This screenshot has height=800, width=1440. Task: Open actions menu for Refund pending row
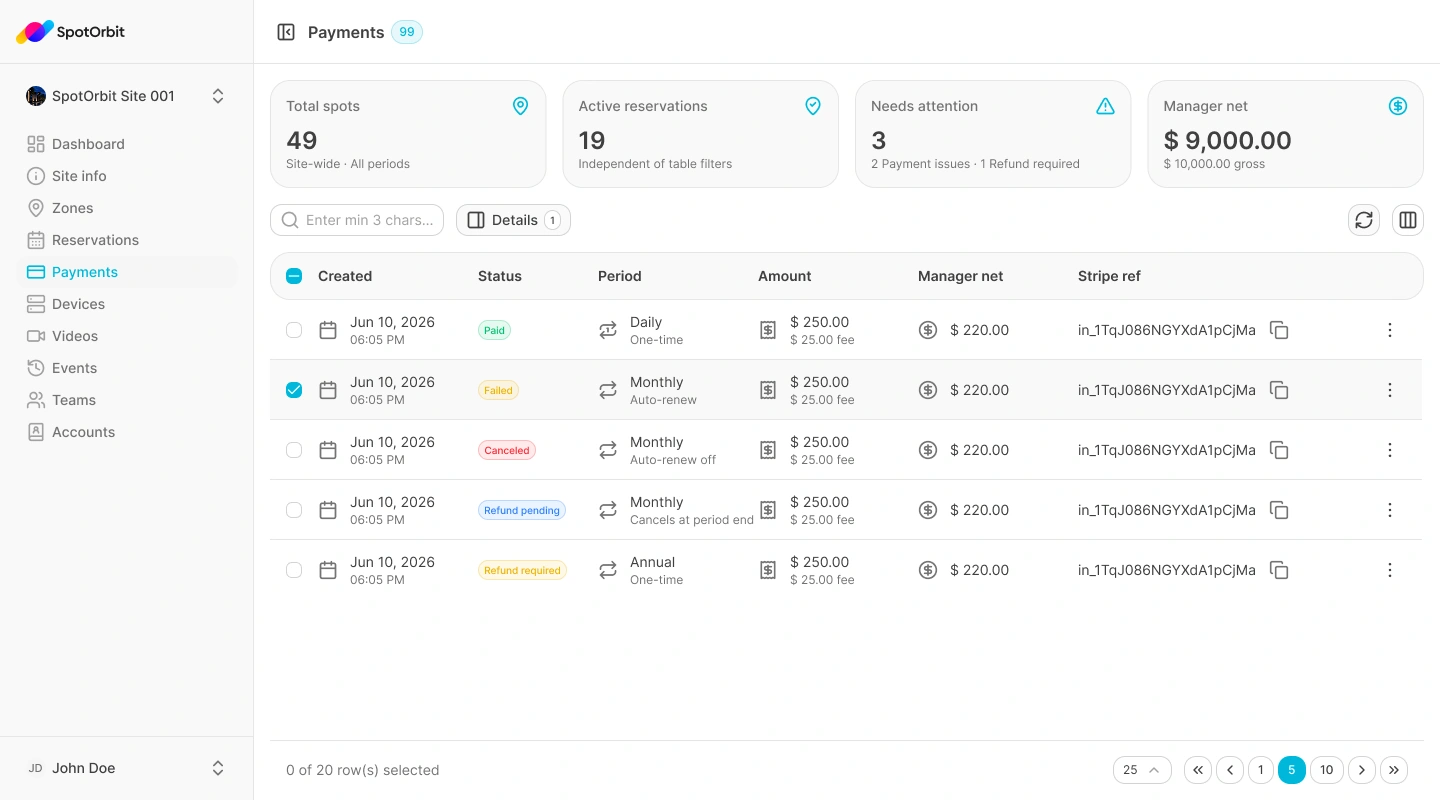click(1390, 510)
